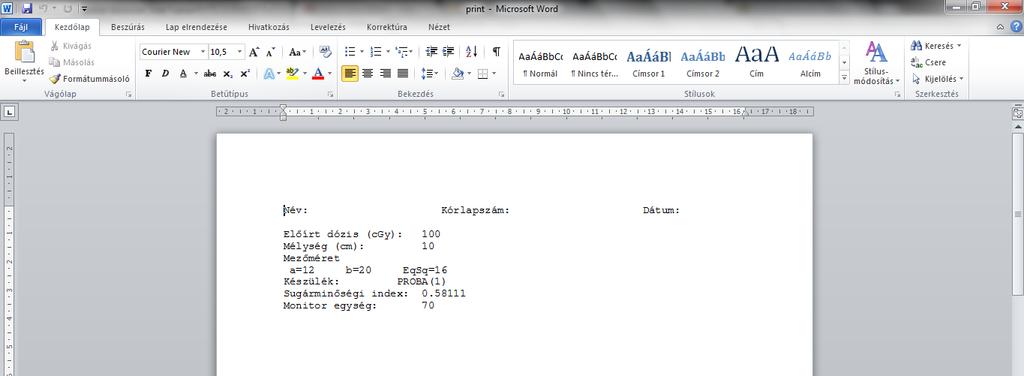Viewport: 1024px width, 376px height.
Task: Show paragraph marks with the pilcrow icon
Action: point(496,52)
